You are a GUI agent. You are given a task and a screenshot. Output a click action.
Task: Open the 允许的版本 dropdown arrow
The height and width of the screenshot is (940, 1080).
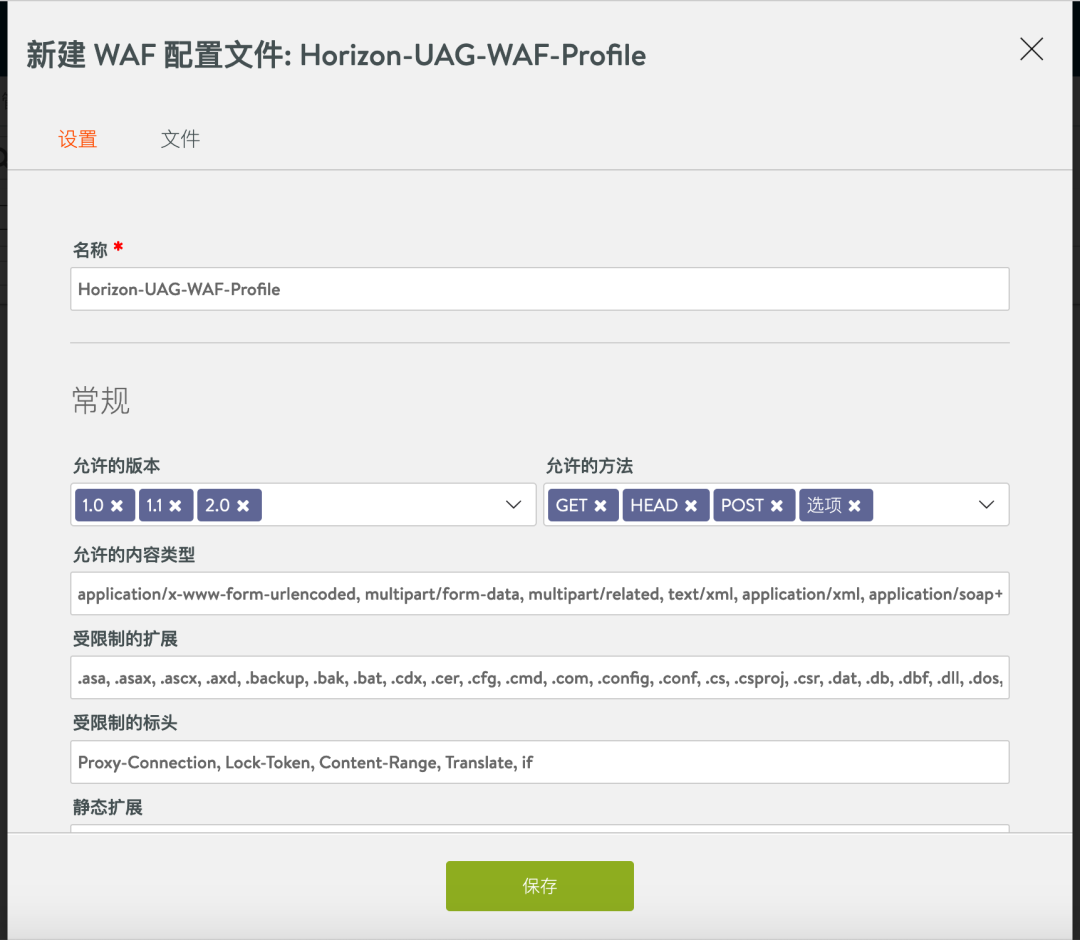tap(513, 505)
